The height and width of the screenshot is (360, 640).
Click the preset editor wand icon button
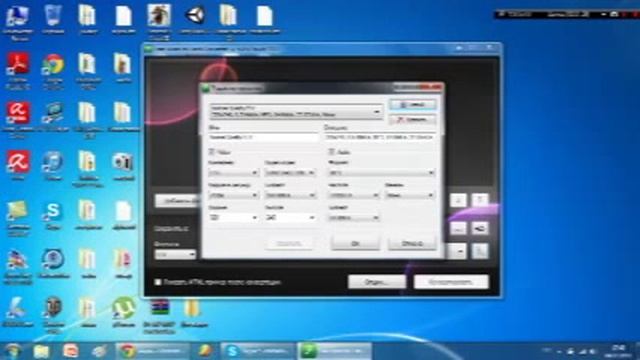click(480, 251)
